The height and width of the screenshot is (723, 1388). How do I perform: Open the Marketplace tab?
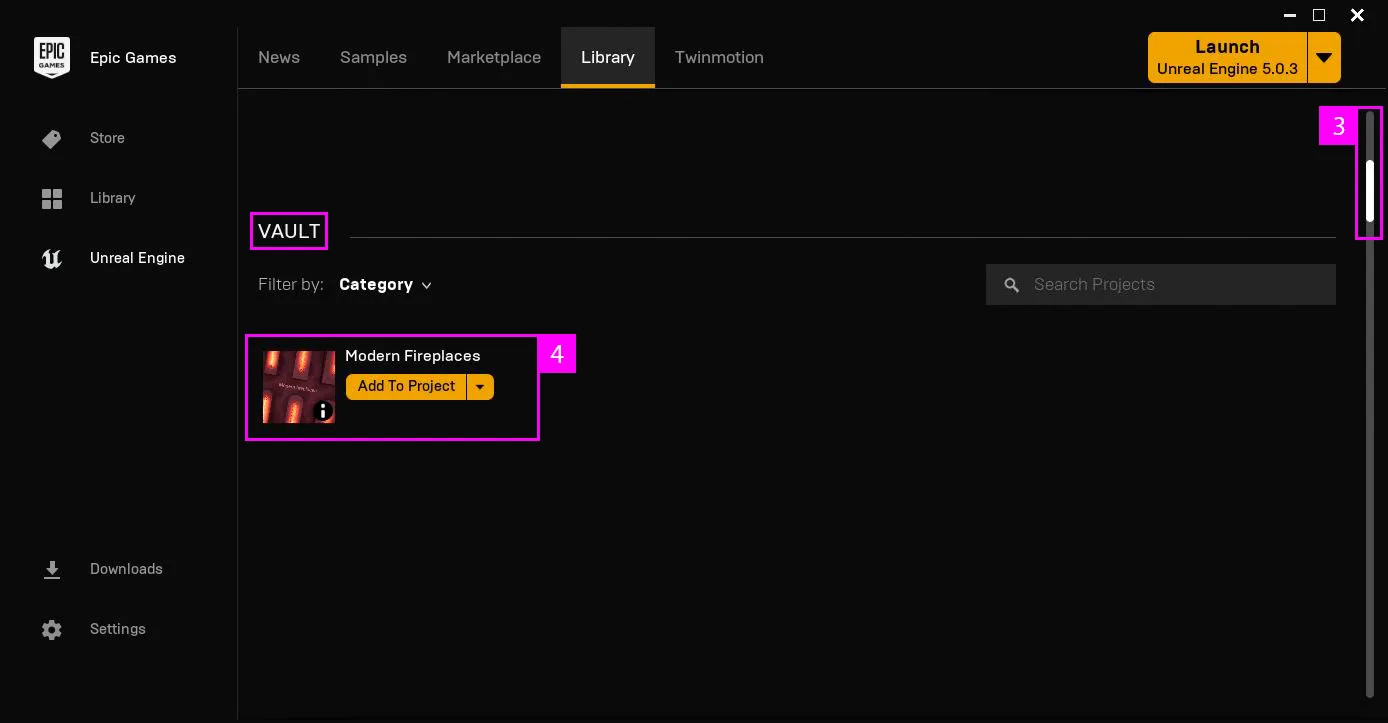click(494, 57)
